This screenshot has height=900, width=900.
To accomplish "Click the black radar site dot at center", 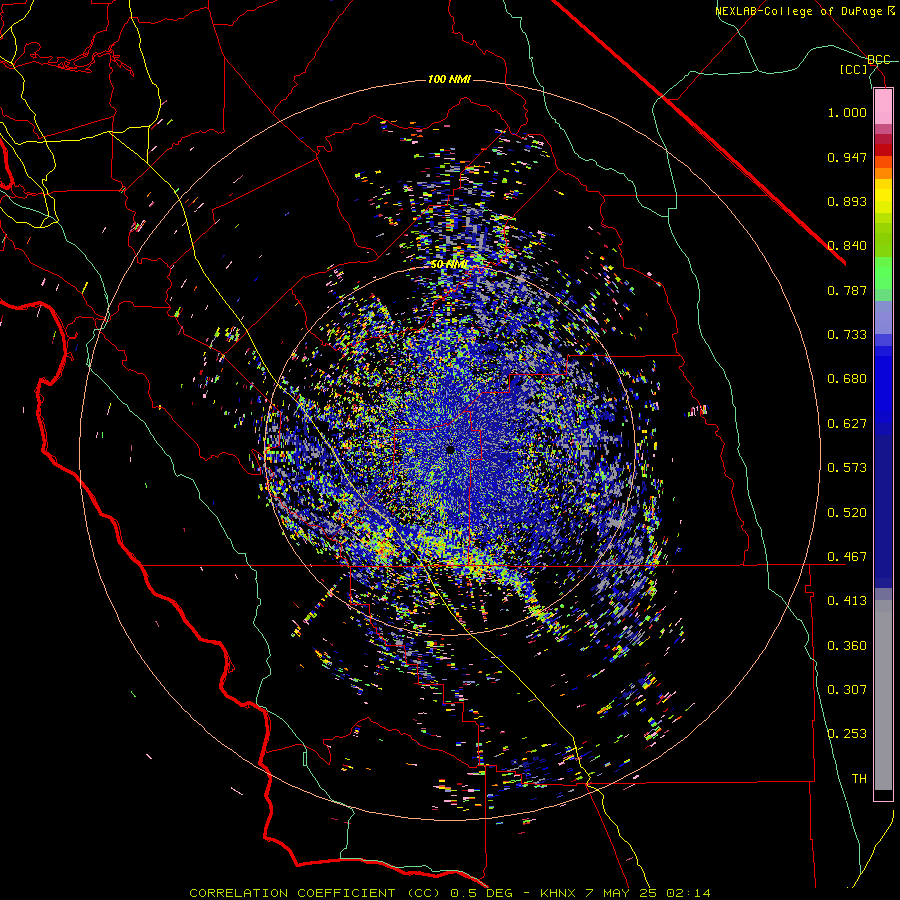I will pyautogui.click(x=451, y=450).
